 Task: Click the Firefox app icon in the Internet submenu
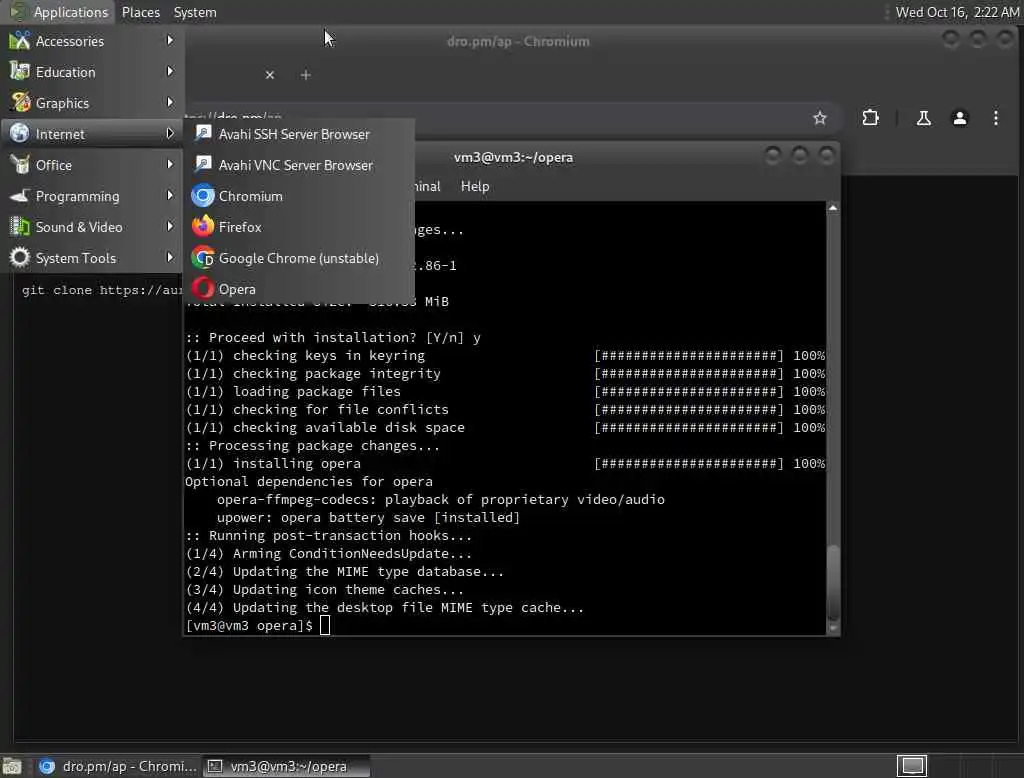point(203,227)
